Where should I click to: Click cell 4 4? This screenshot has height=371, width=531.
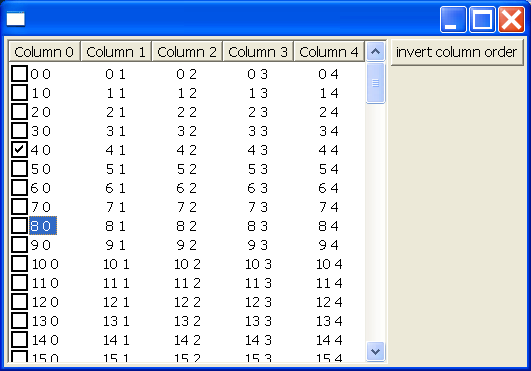(329, 150)
